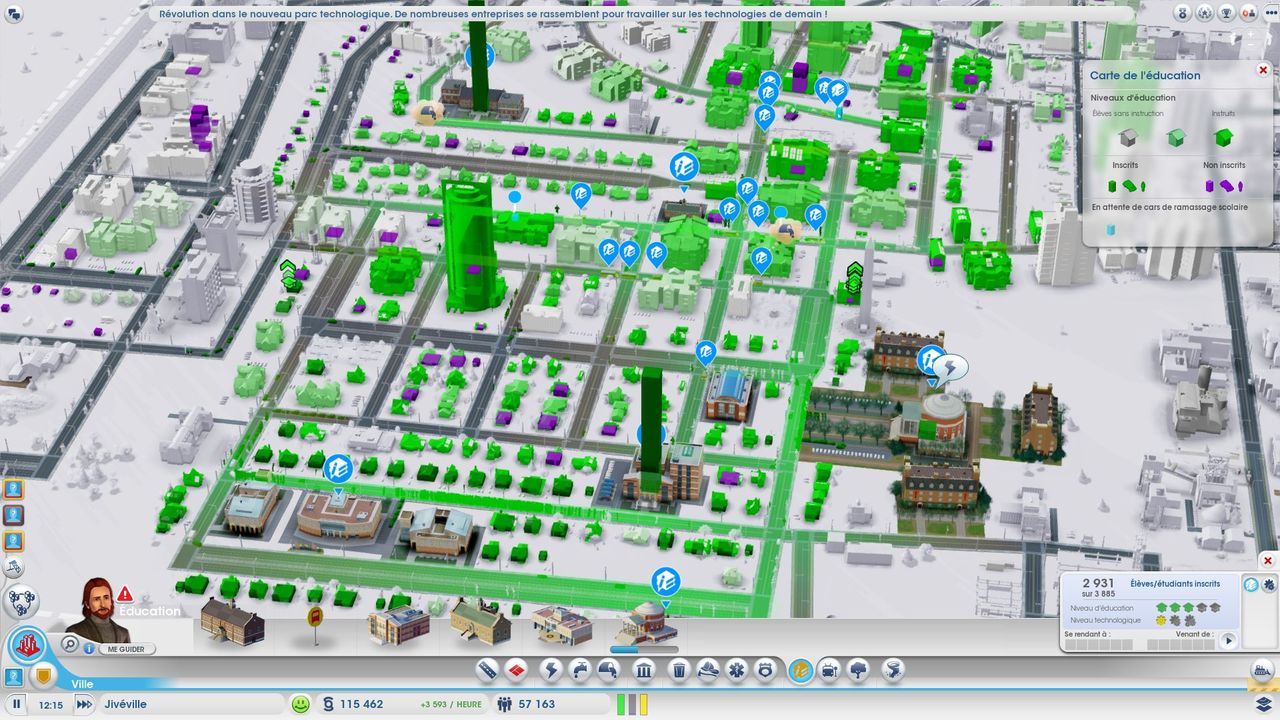Image resolution: width=1280 pixels, height=720 pixels.
Task: Open the Water faucet menu
Action: (x=579, y=670)
